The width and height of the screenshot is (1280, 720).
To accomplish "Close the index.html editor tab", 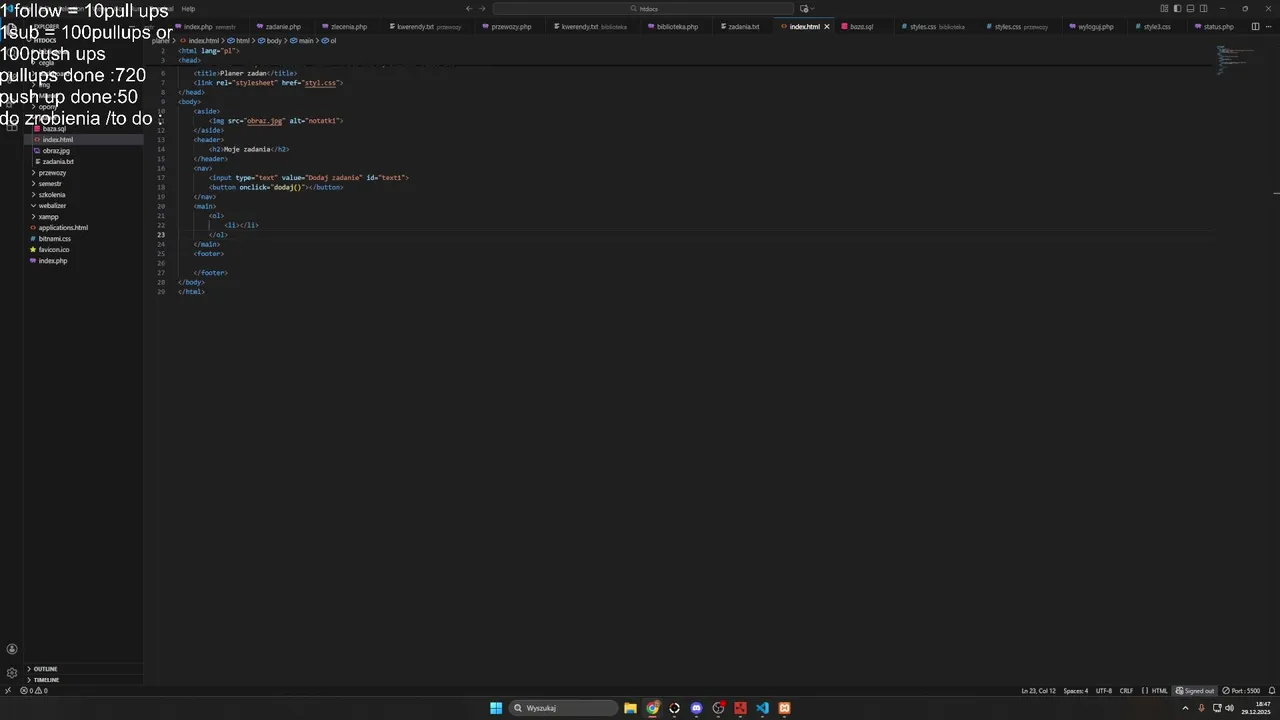I will pyautogui.click(x=826, y=27).
